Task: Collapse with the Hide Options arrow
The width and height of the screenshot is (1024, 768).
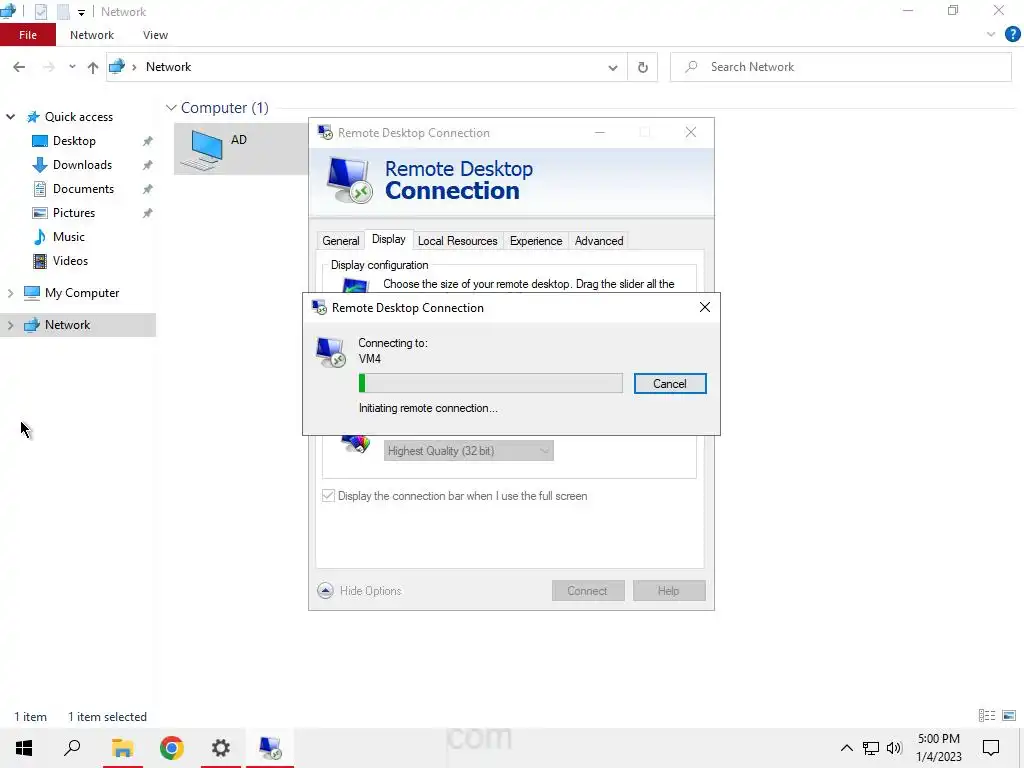Action: [x=325, y=590]
